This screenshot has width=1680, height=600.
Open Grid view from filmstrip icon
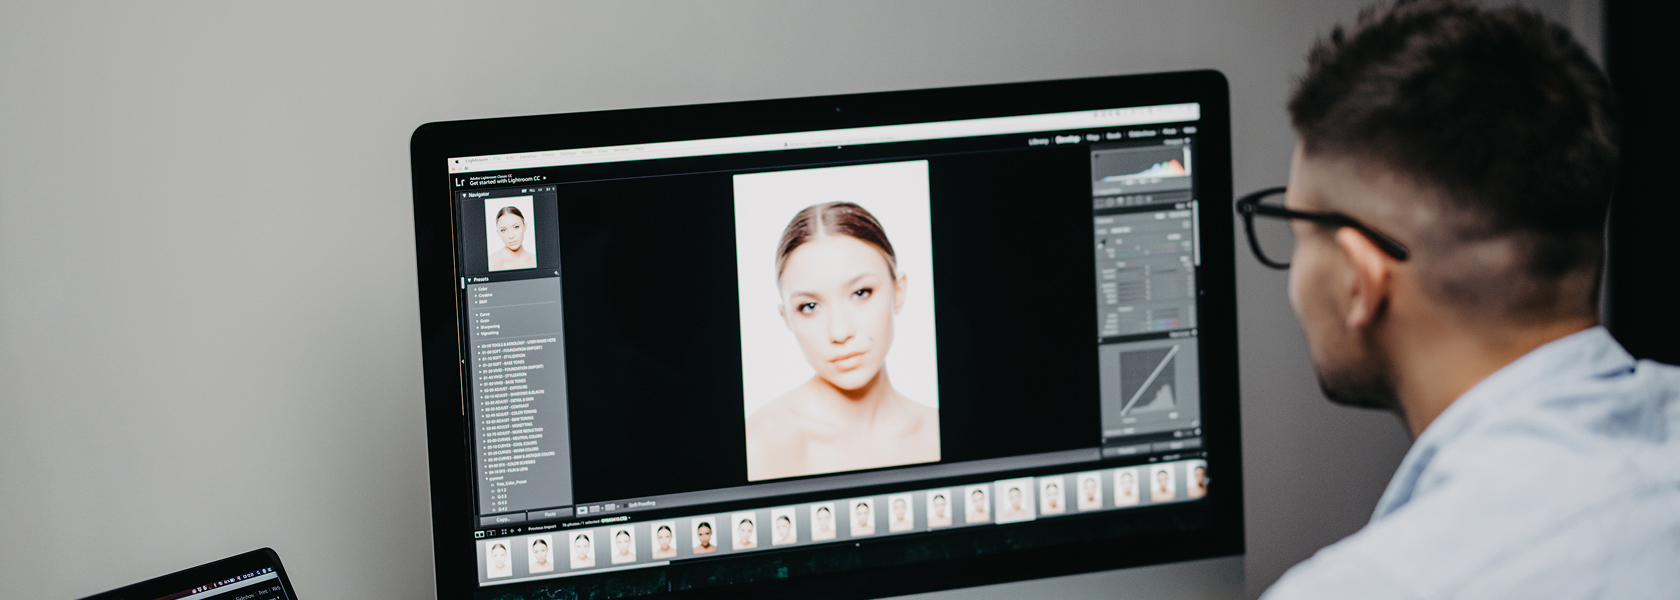[504, 532]
